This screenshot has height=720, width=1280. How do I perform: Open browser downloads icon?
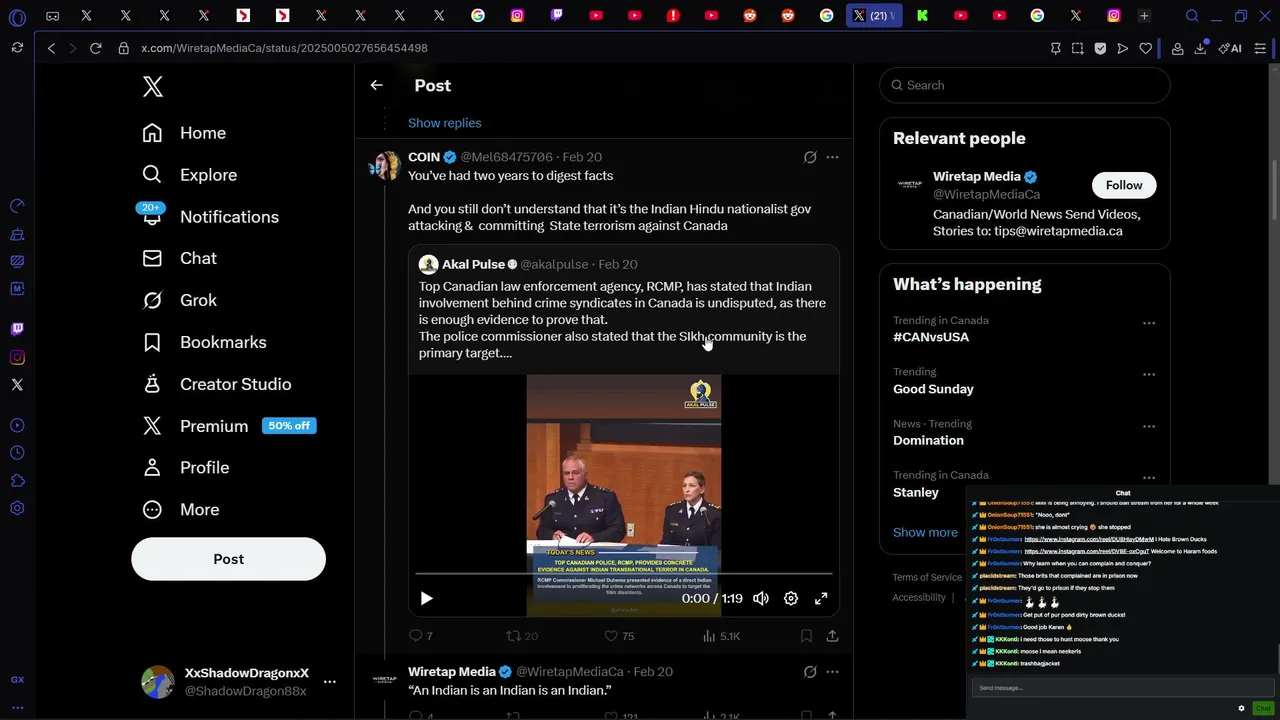(x=1200, y=48)
